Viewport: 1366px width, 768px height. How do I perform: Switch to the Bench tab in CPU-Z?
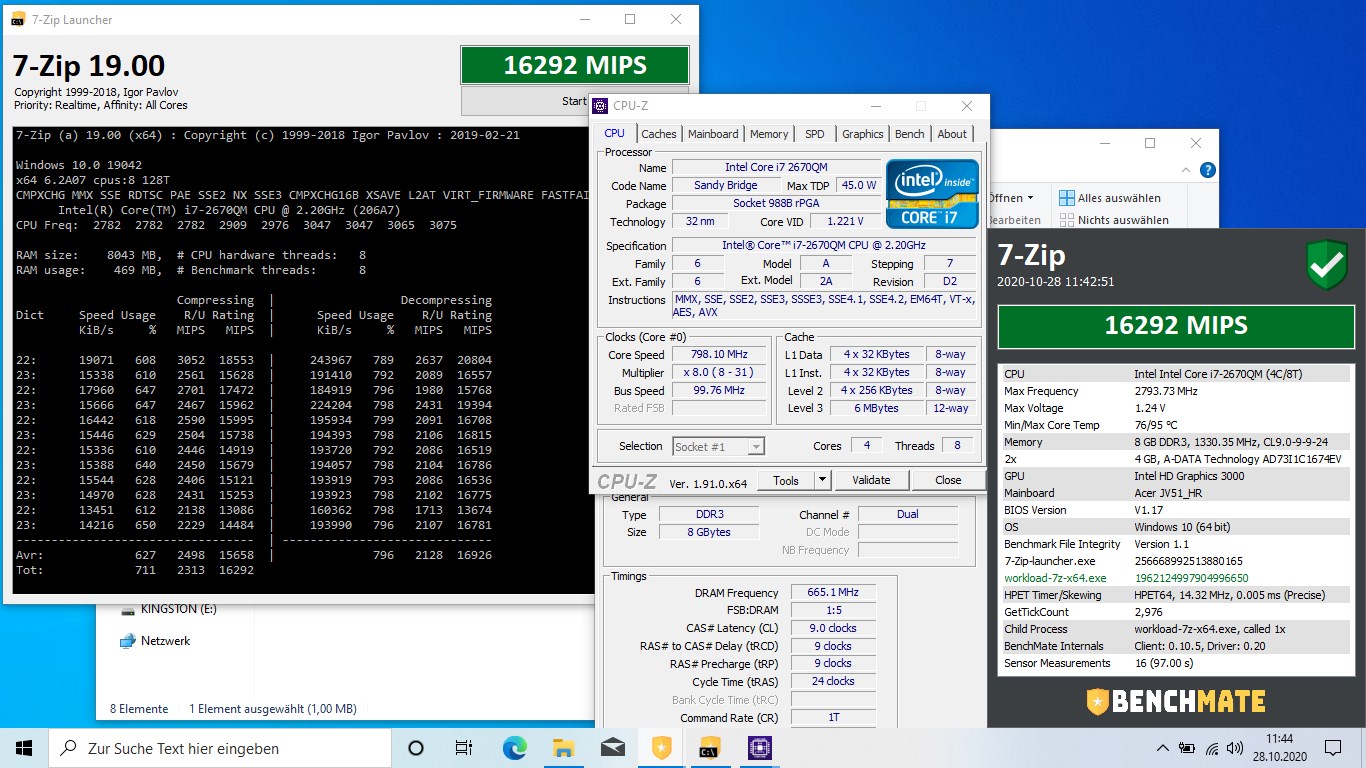coord(910,134)
